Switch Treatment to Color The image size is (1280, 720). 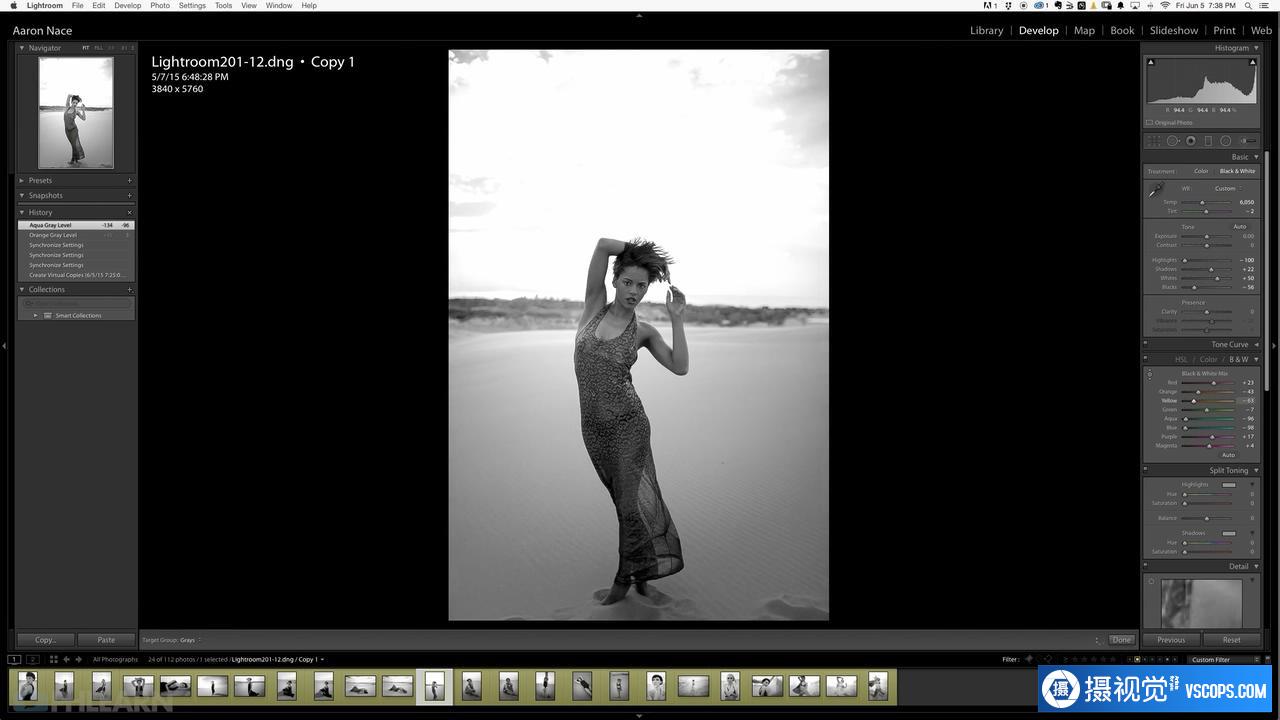[1201, 171]
